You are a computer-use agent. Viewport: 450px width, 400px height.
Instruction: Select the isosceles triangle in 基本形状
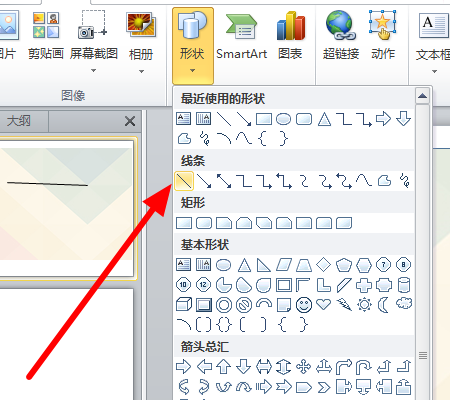(244, 265)
